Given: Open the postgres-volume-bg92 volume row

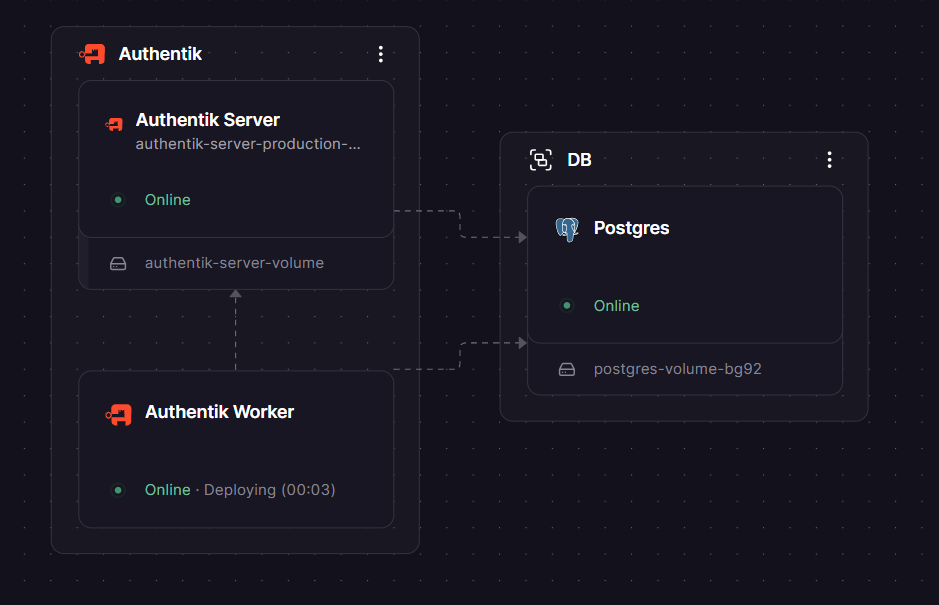Looking at the screenshot, I should 684,369.
